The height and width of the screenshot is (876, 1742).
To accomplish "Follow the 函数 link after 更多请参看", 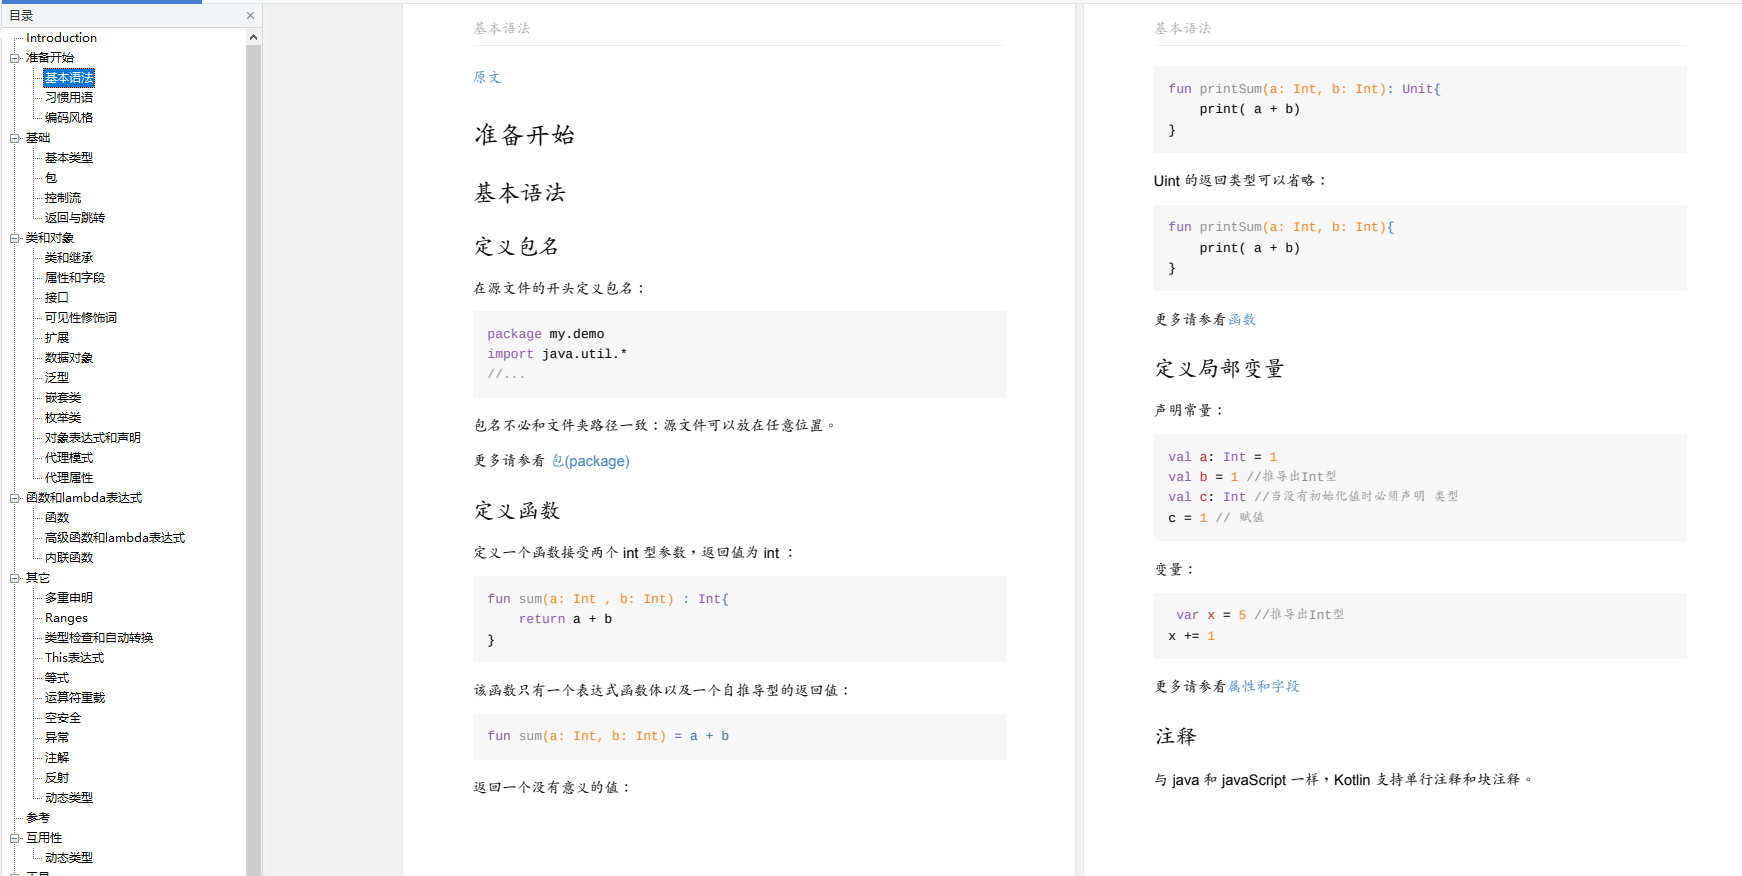I will (x=1242, y=320).
